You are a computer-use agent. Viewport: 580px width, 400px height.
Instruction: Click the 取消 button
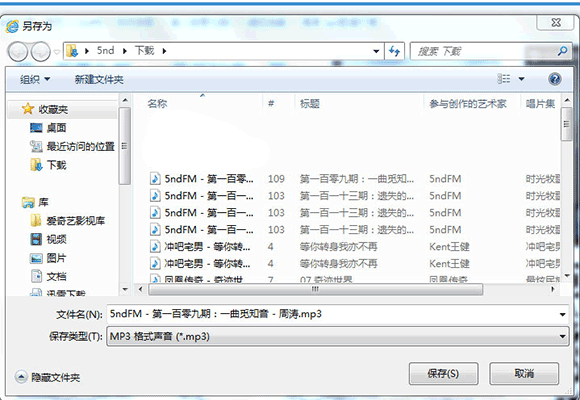click(524, 374)
